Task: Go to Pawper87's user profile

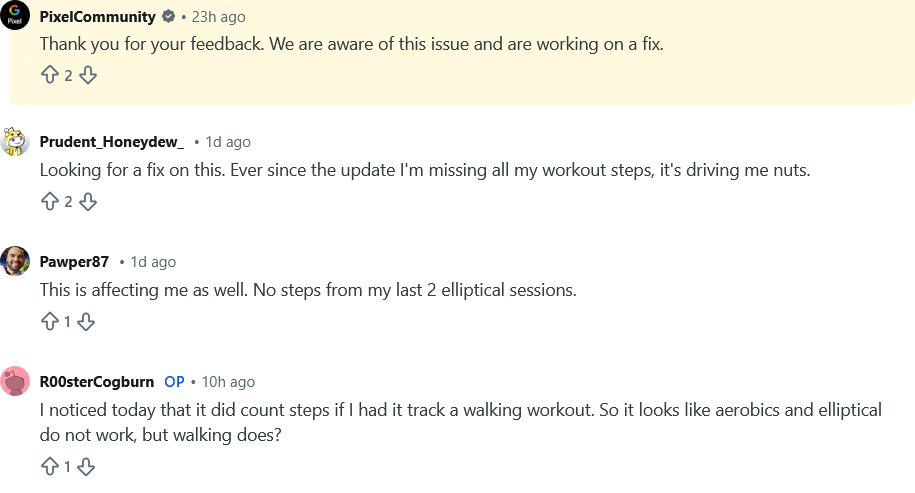Action: (74, 262)
